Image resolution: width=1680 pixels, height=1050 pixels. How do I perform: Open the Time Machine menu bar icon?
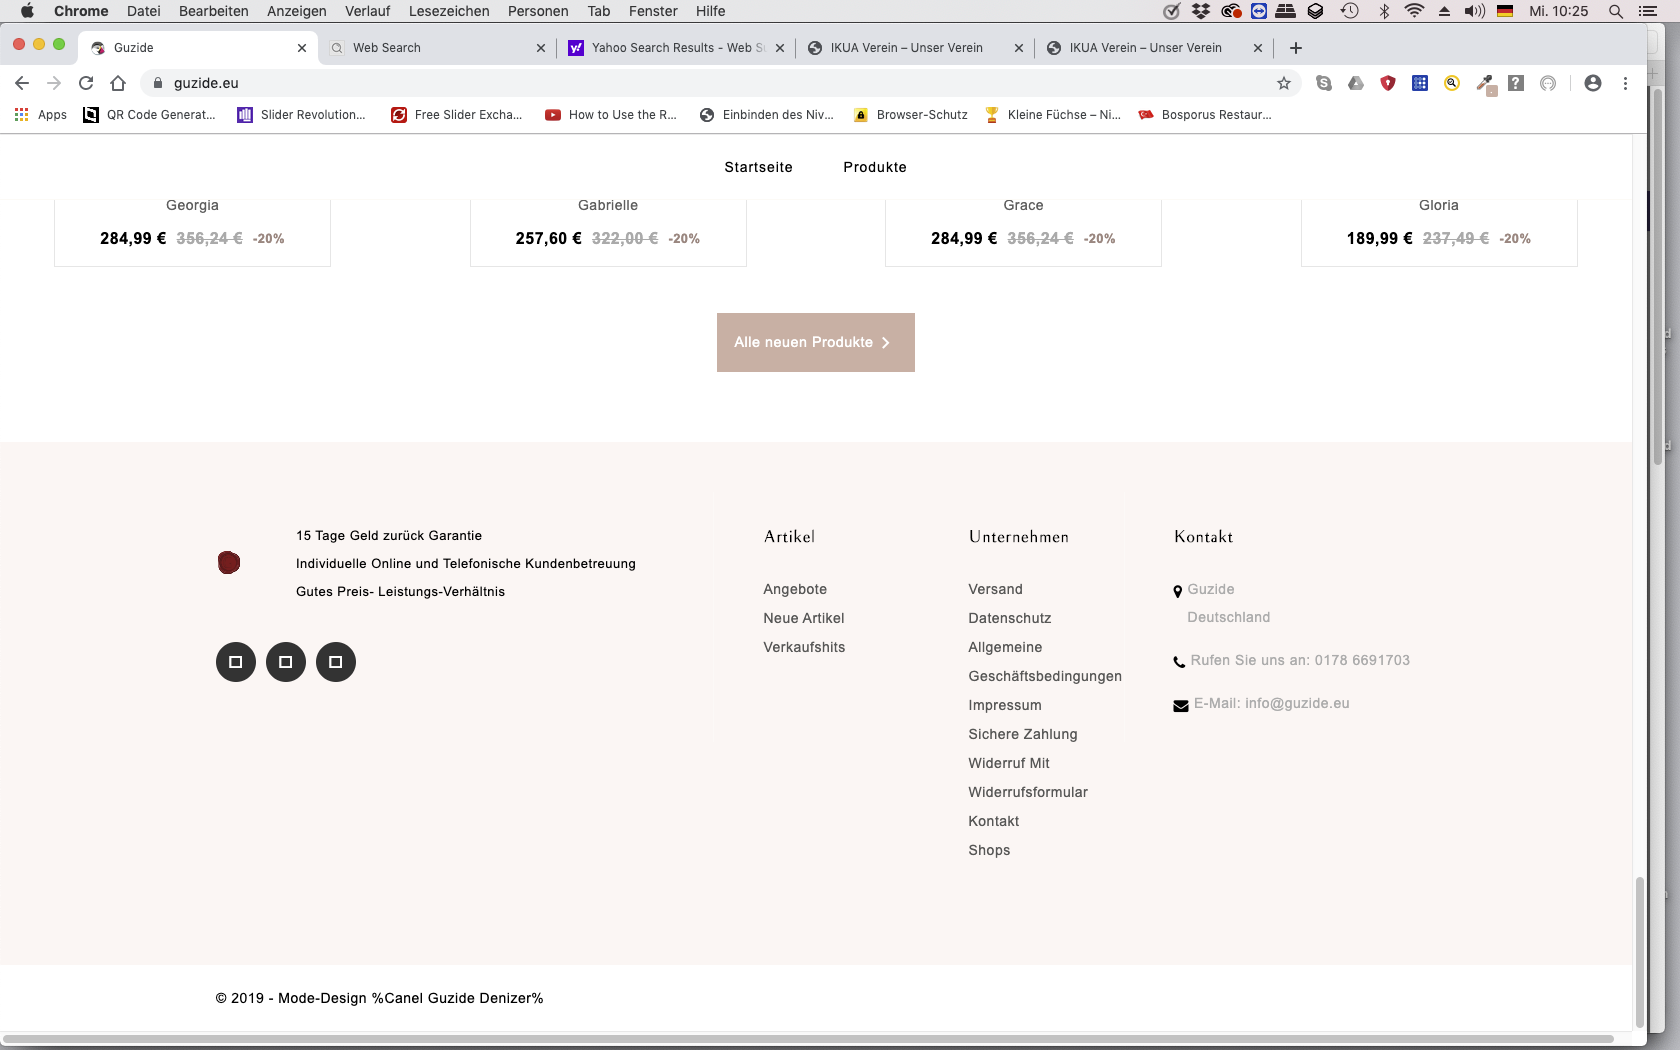coord(1350,11)
